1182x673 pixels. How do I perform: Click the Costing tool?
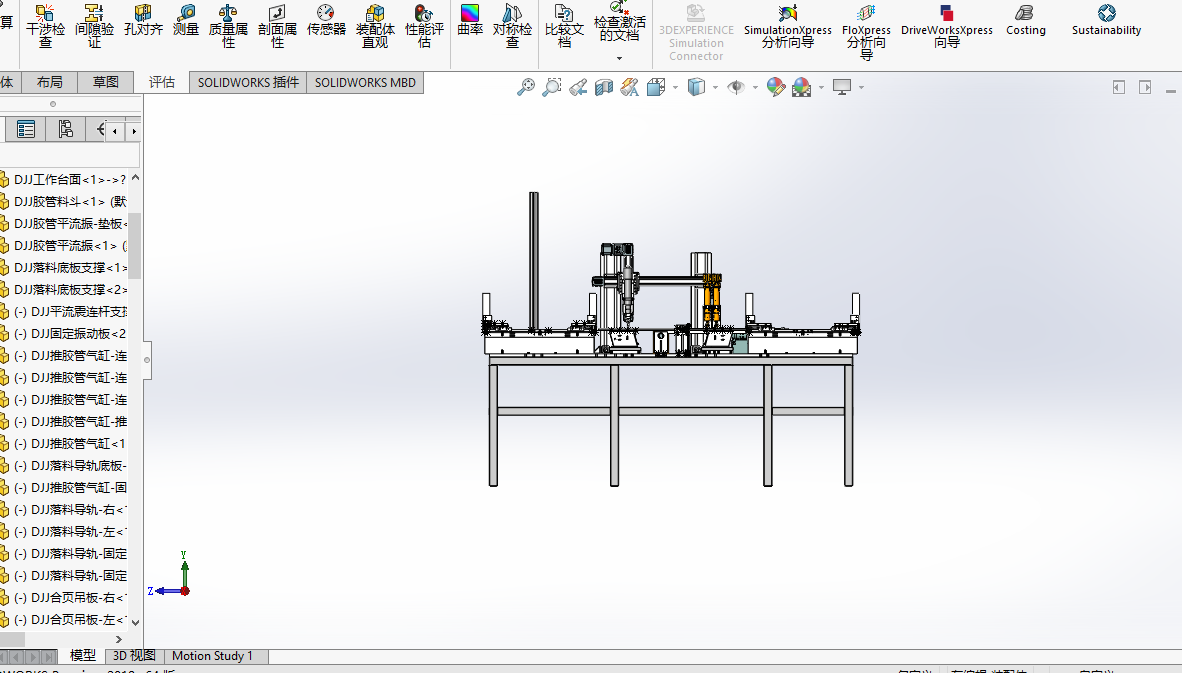(1025, 20)
